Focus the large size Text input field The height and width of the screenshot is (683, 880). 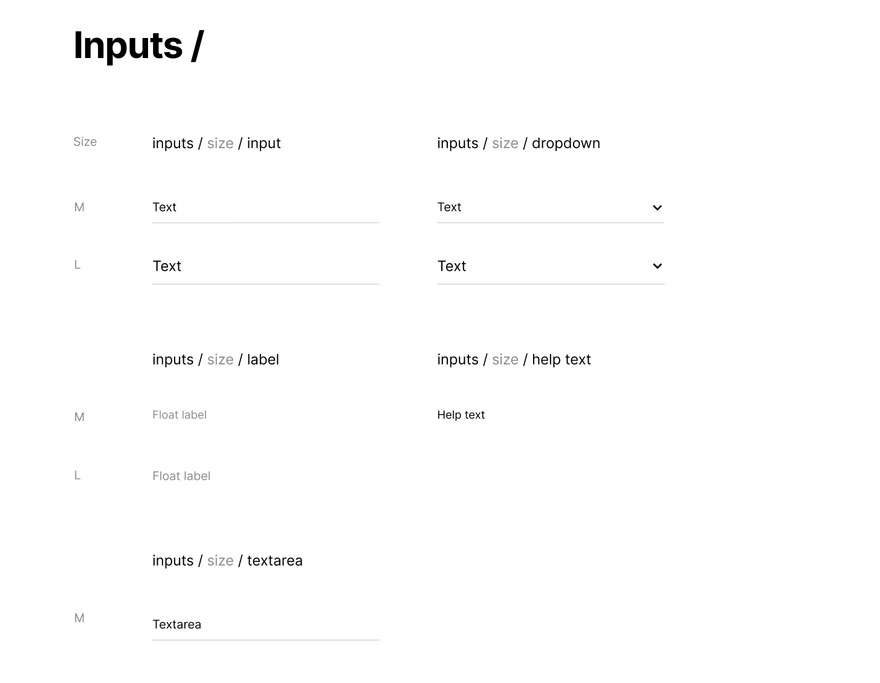(x=265, y=266)
